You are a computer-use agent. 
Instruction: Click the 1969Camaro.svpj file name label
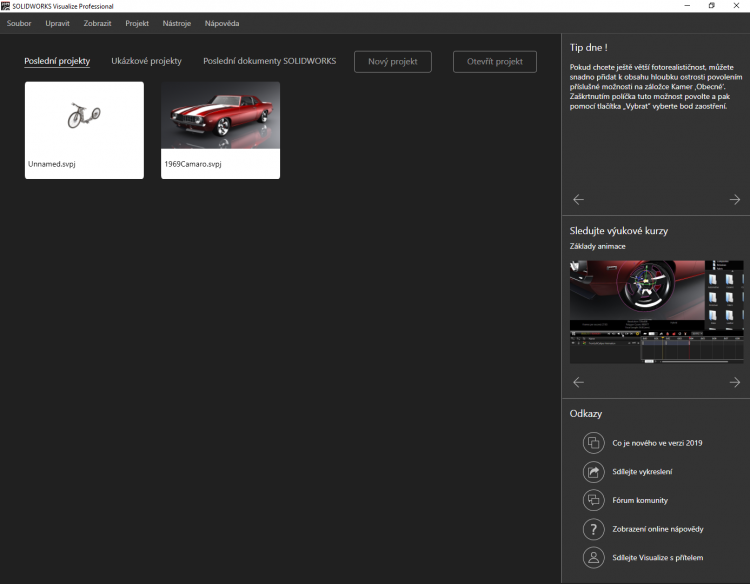(x=193, y=164)
